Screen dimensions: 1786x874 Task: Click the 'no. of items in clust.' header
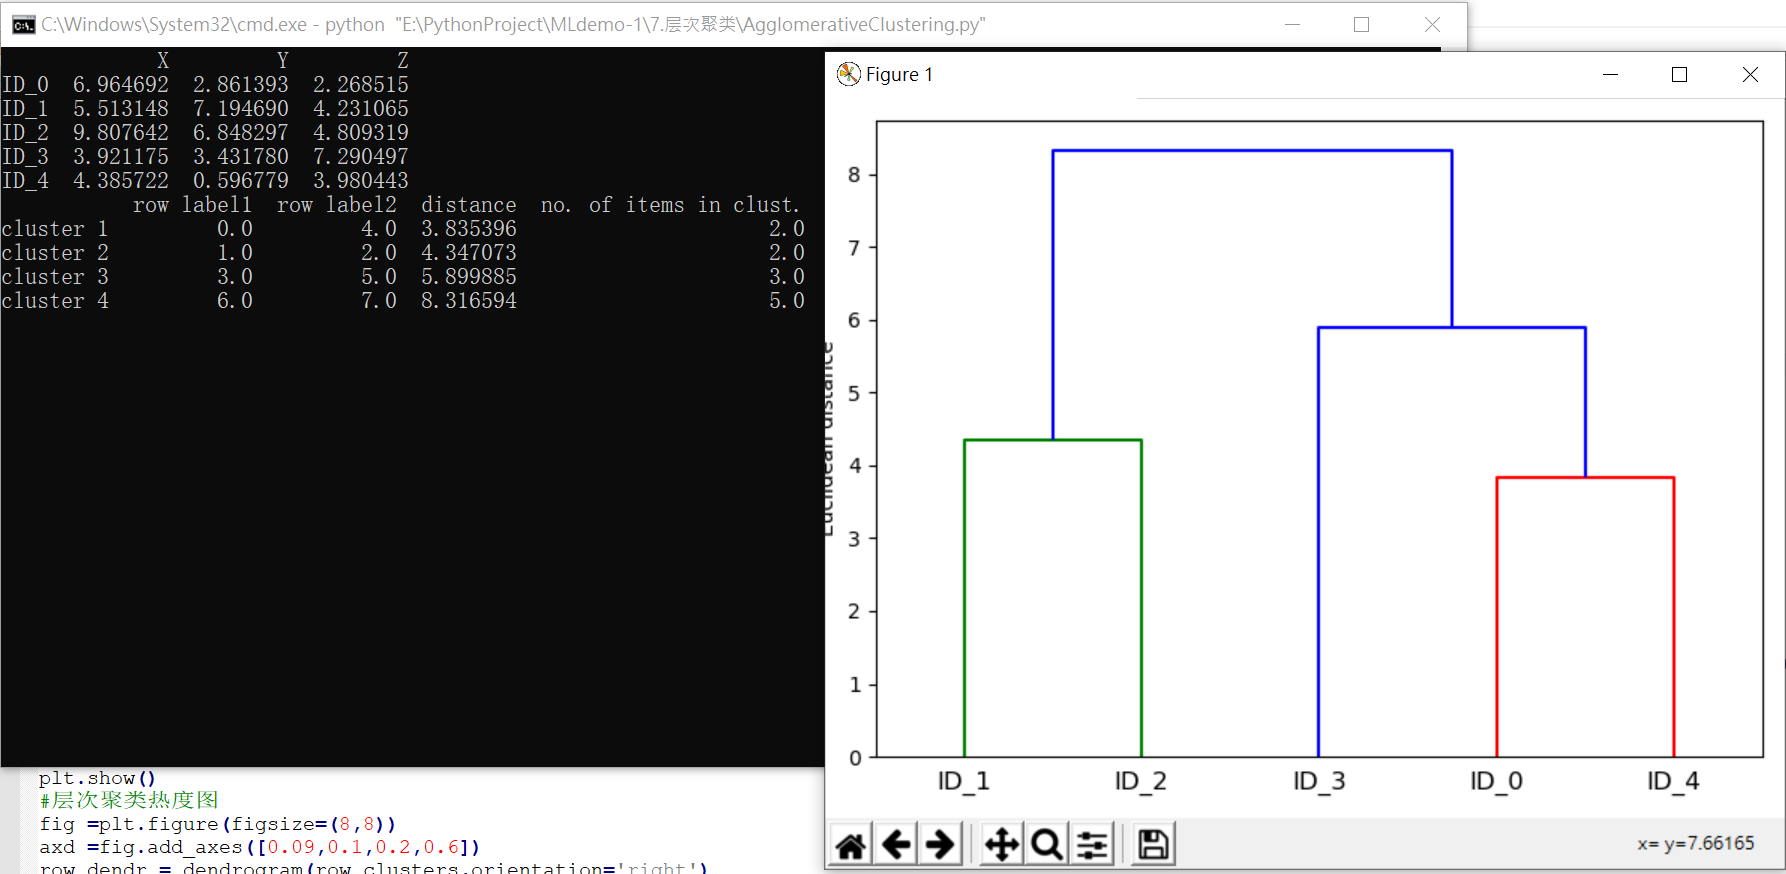671,205
